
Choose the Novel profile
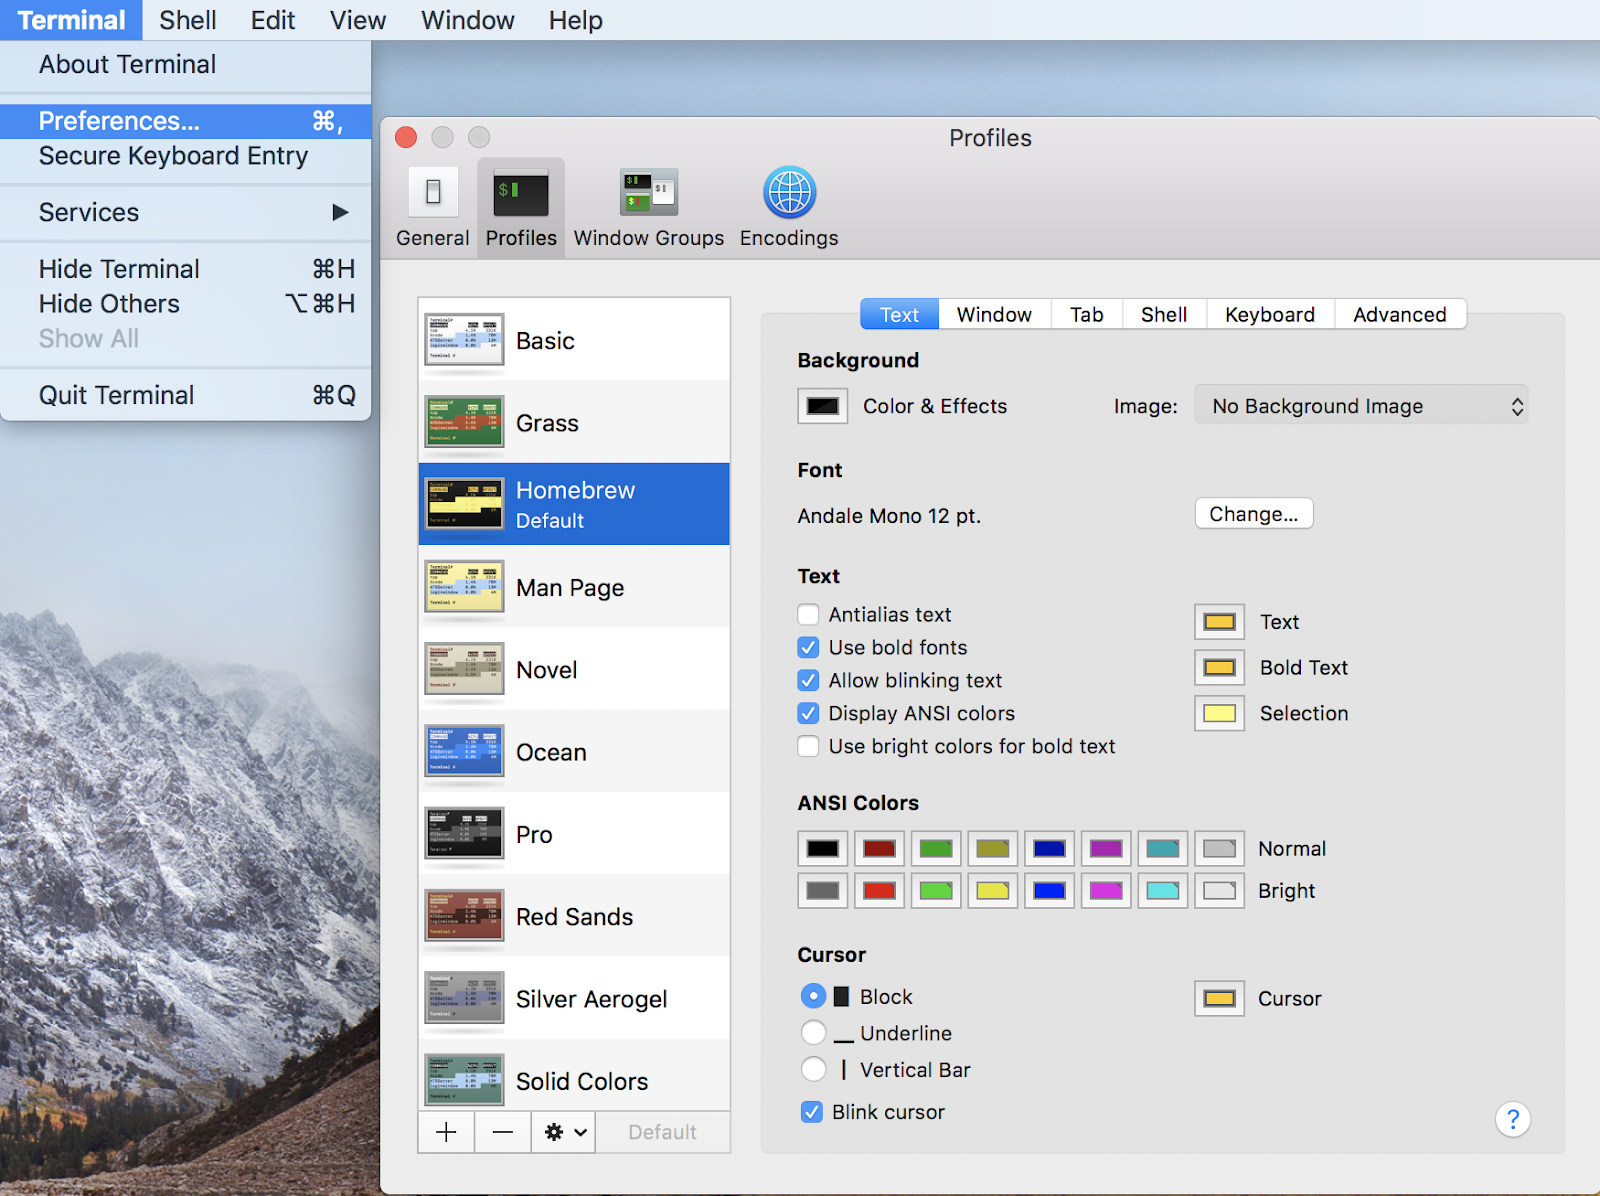pyautogui.click(x=574, y=669)
